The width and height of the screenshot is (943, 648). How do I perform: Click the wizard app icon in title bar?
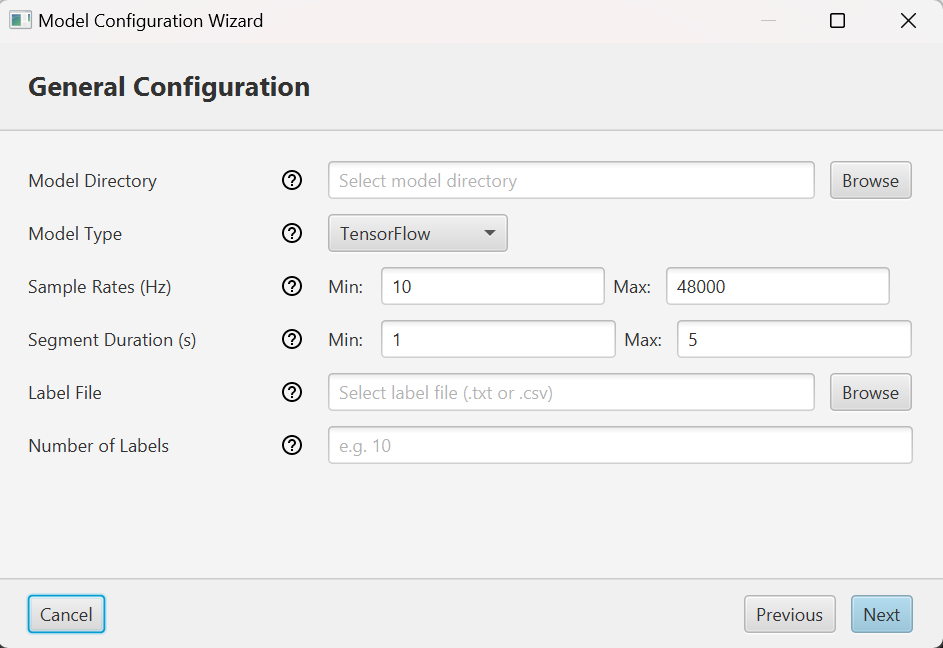(20, 20)
